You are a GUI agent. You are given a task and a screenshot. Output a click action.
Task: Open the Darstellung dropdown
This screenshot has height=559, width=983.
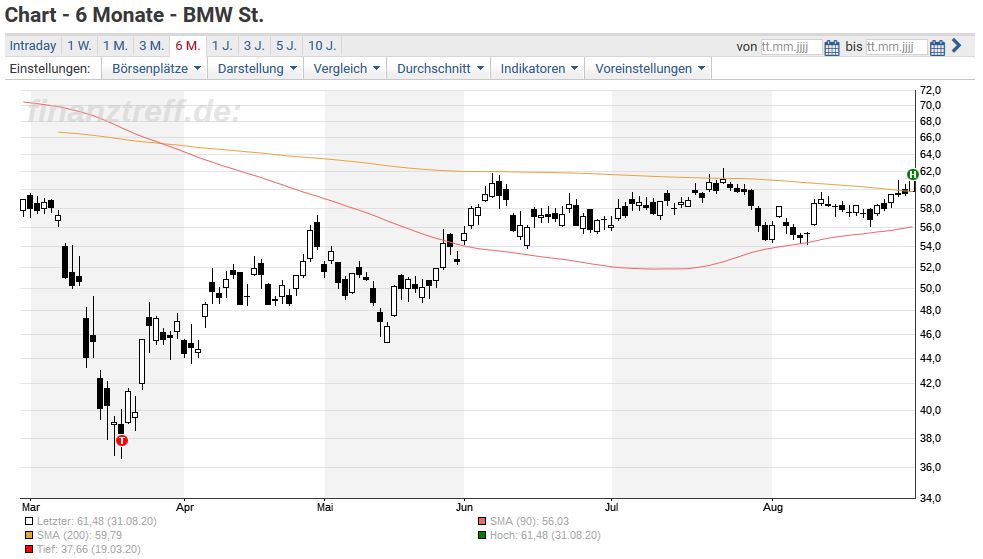tap(256, 69)
